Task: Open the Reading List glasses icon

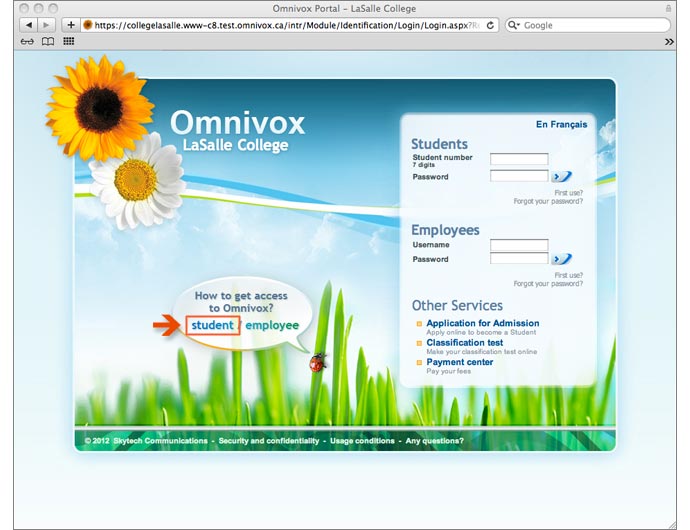Action: tap(27, 41)
